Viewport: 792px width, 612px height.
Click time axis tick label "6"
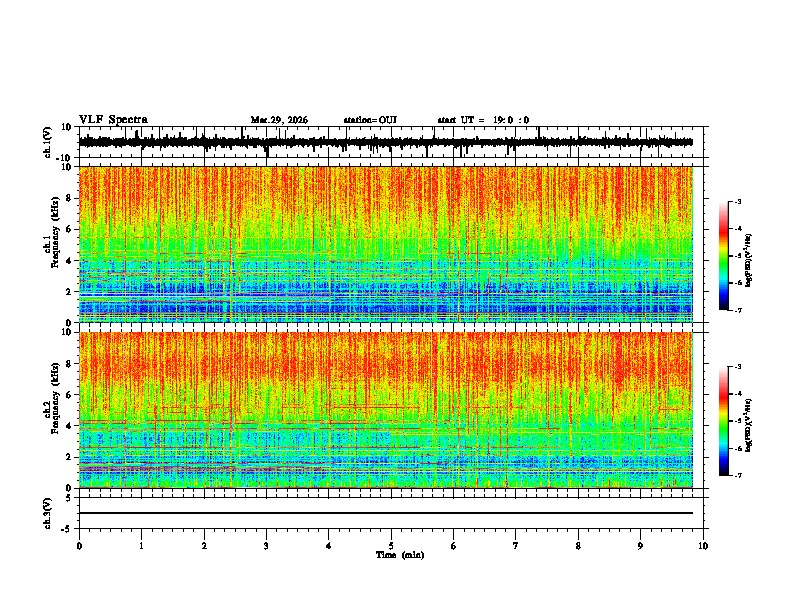[x=454, y=546]
